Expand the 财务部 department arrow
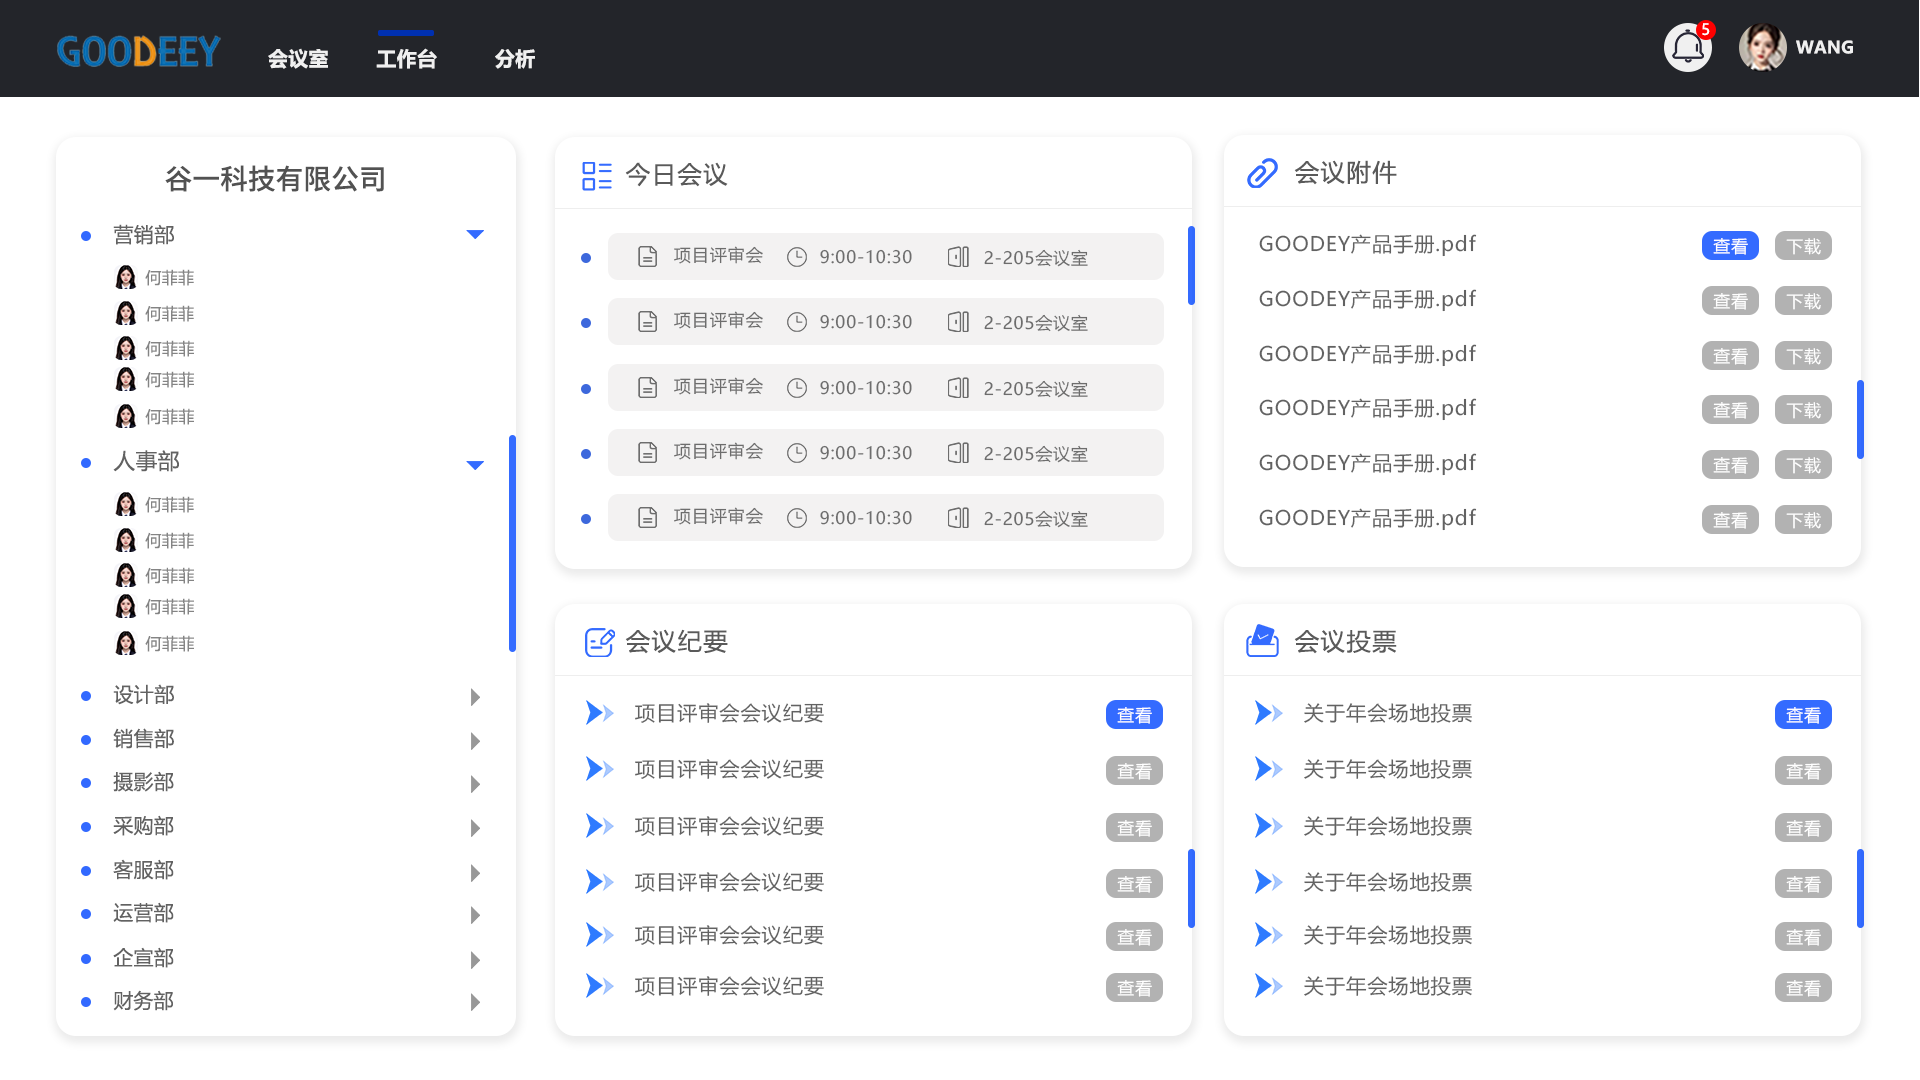Screen dimensions: 1920x1080 point(475,1002)
